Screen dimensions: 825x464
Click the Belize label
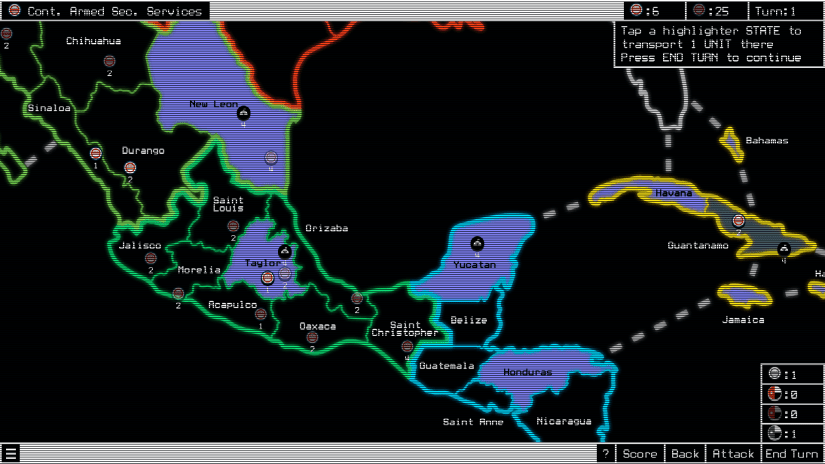pos(468,320)
